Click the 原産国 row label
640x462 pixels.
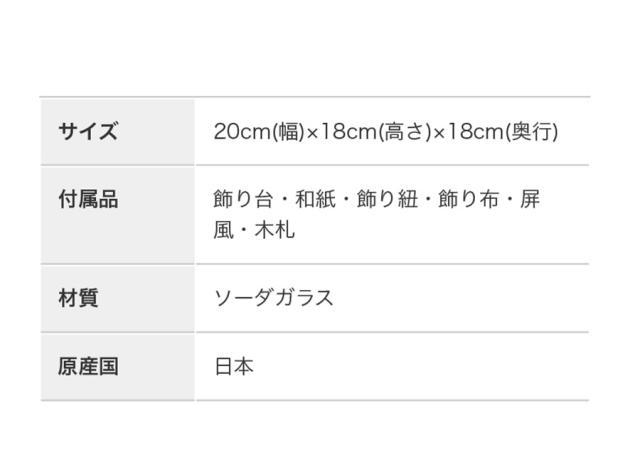88,366
